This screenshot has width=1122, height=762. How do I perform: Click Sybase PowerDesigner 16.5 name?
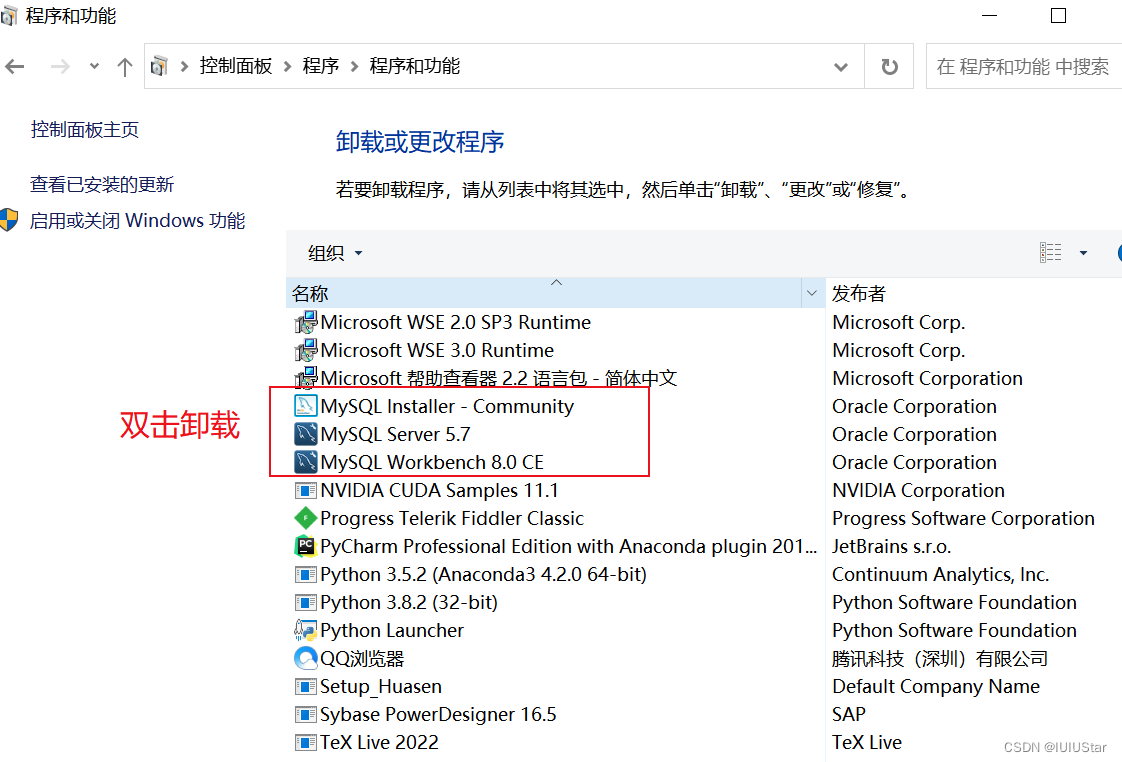coord(438,715)
